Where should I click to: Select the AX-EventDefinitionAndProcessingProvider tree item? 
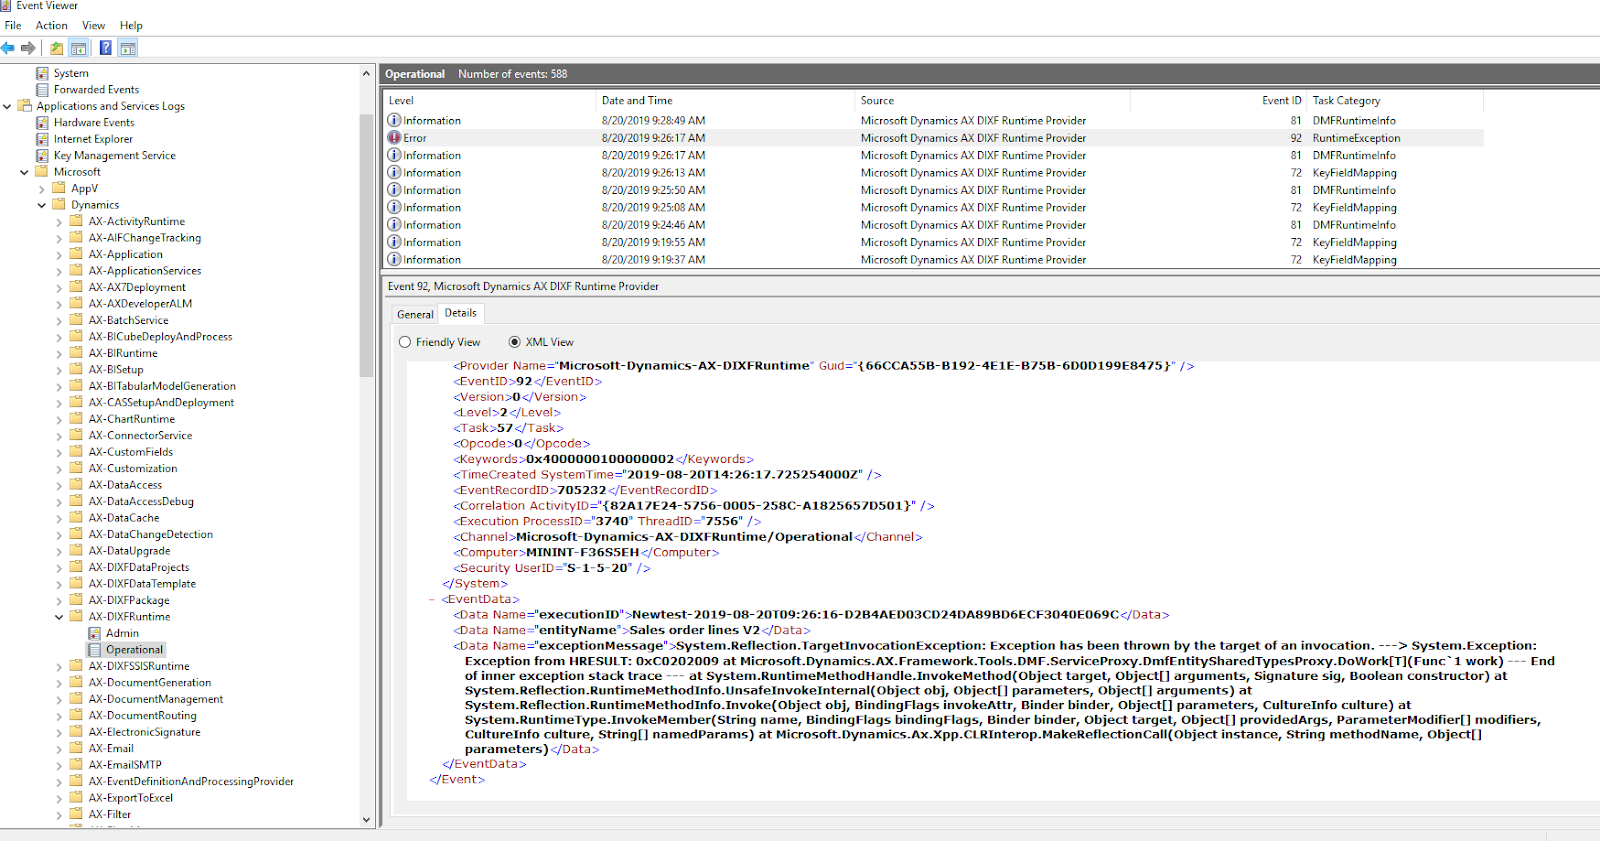(x=191, y=782)
